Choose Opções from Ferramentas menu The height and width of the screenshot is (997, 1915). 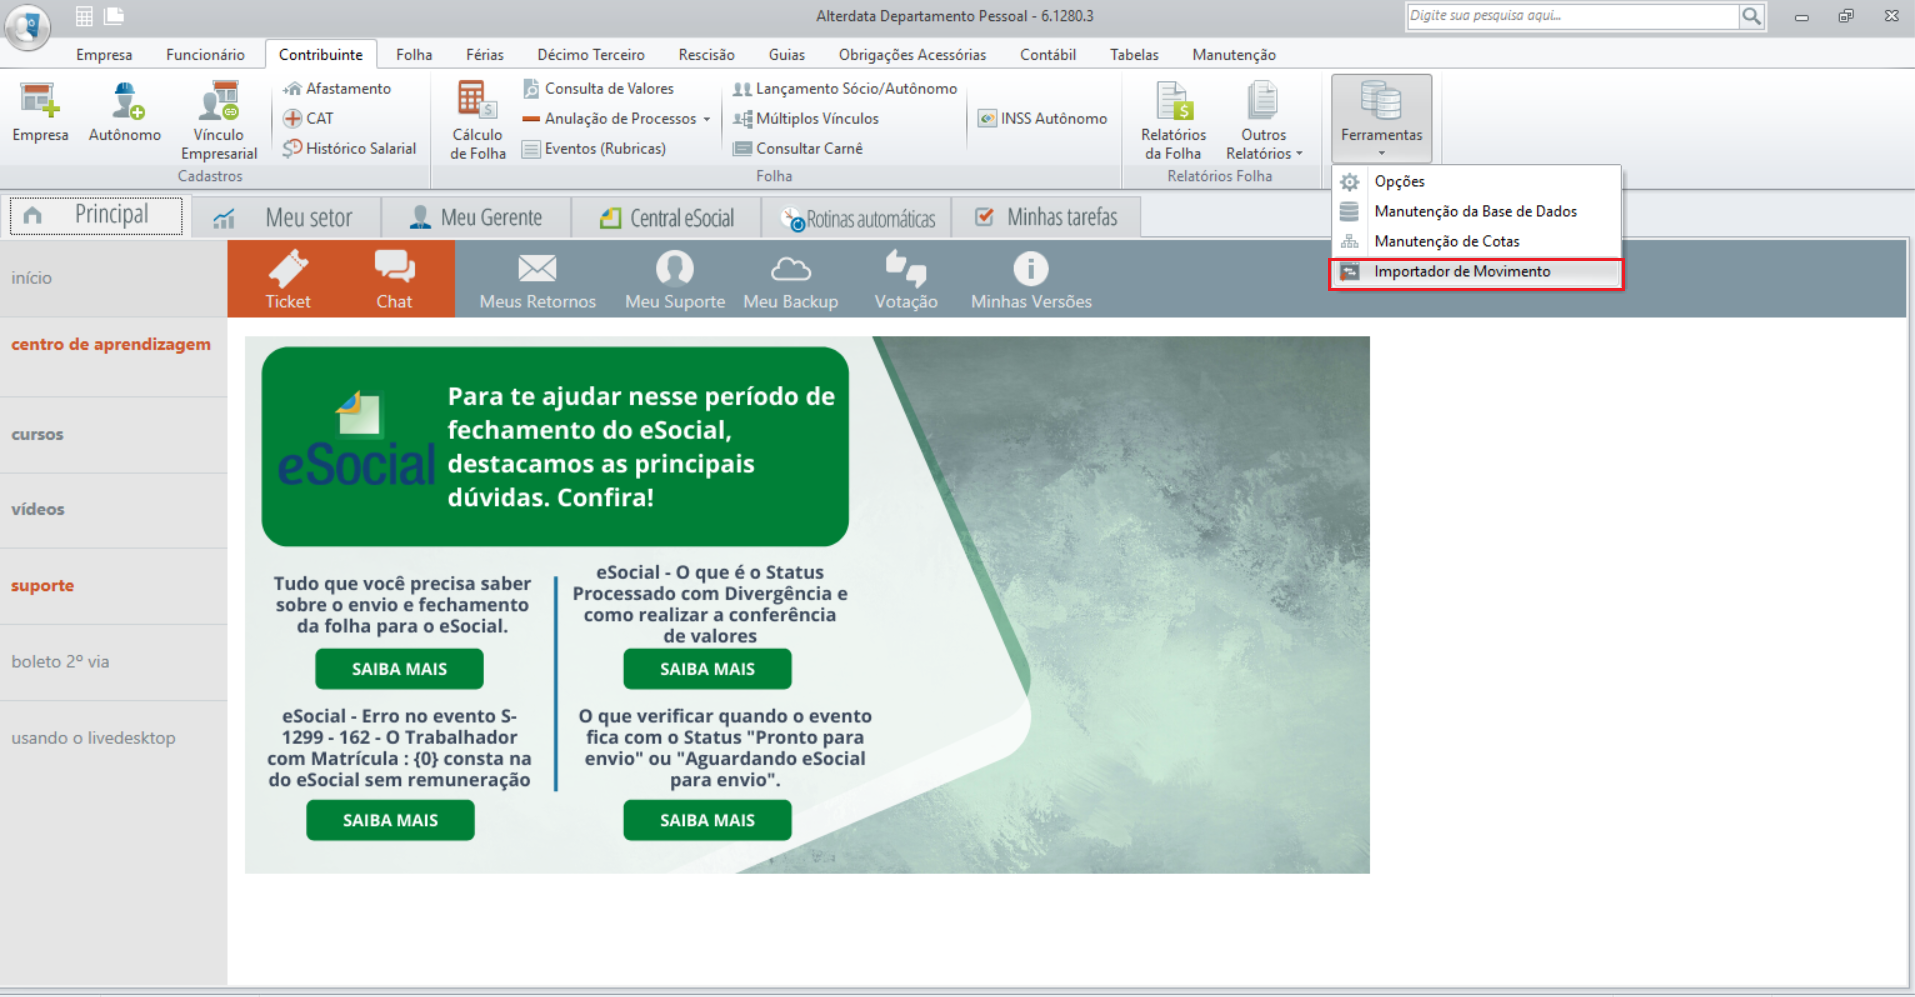(x=1475, y=181)
